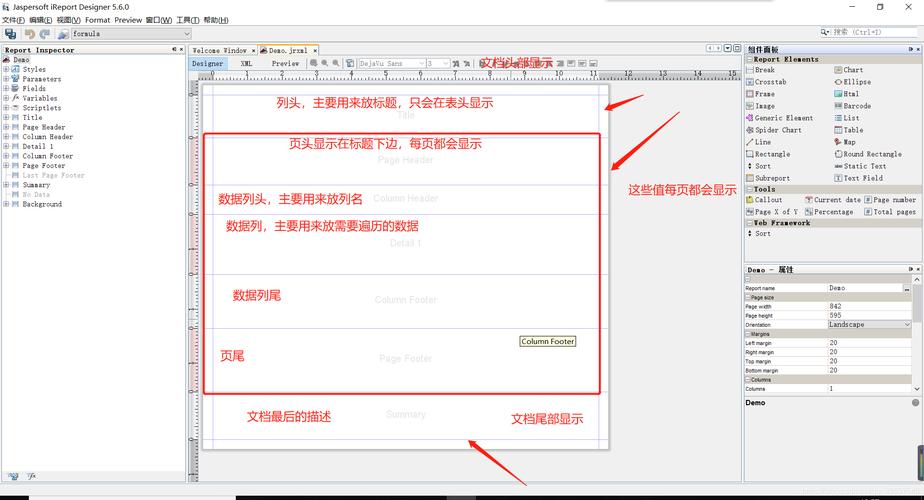Click the Redo arrow icon
This screenshot has width=924, height=500.
coord(45,34)
